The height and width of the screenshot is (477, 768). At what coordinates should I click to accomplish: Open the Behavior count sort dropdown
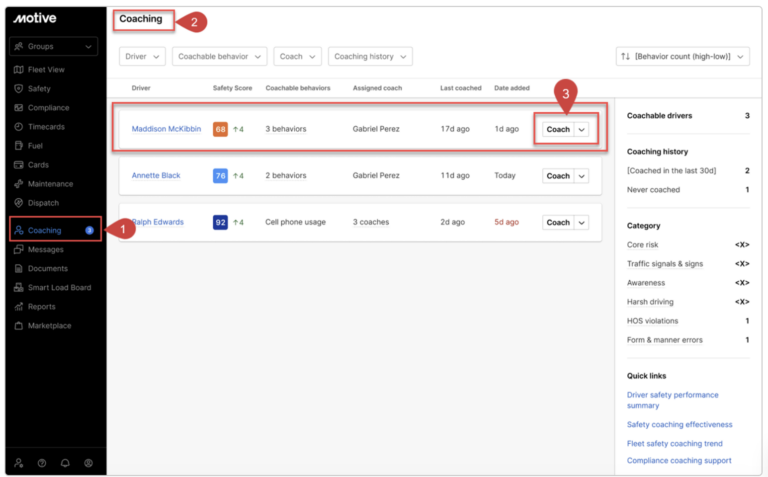tap(683, 57)
